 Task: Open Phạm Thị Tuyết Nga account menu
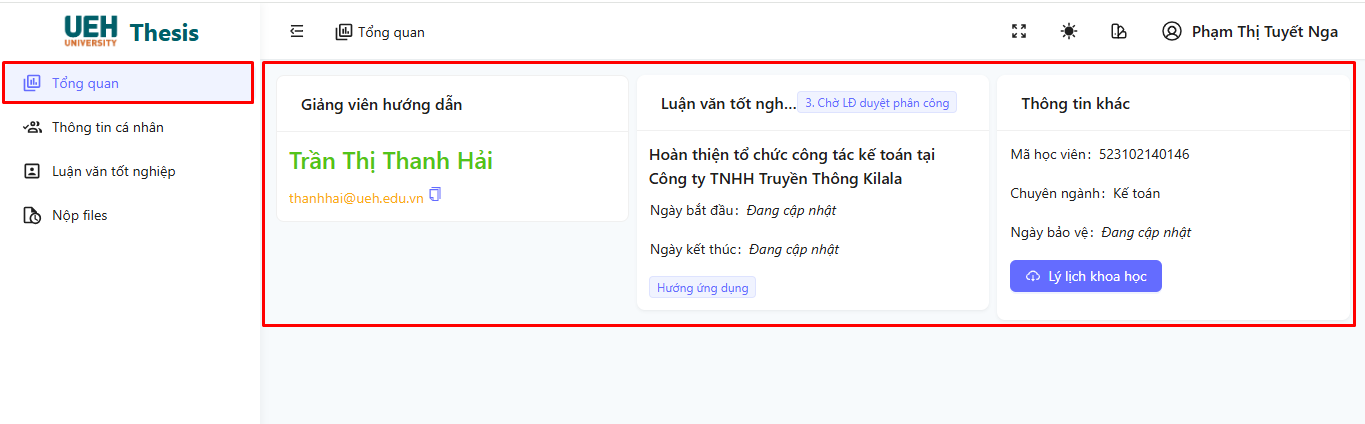[1264, 32]
